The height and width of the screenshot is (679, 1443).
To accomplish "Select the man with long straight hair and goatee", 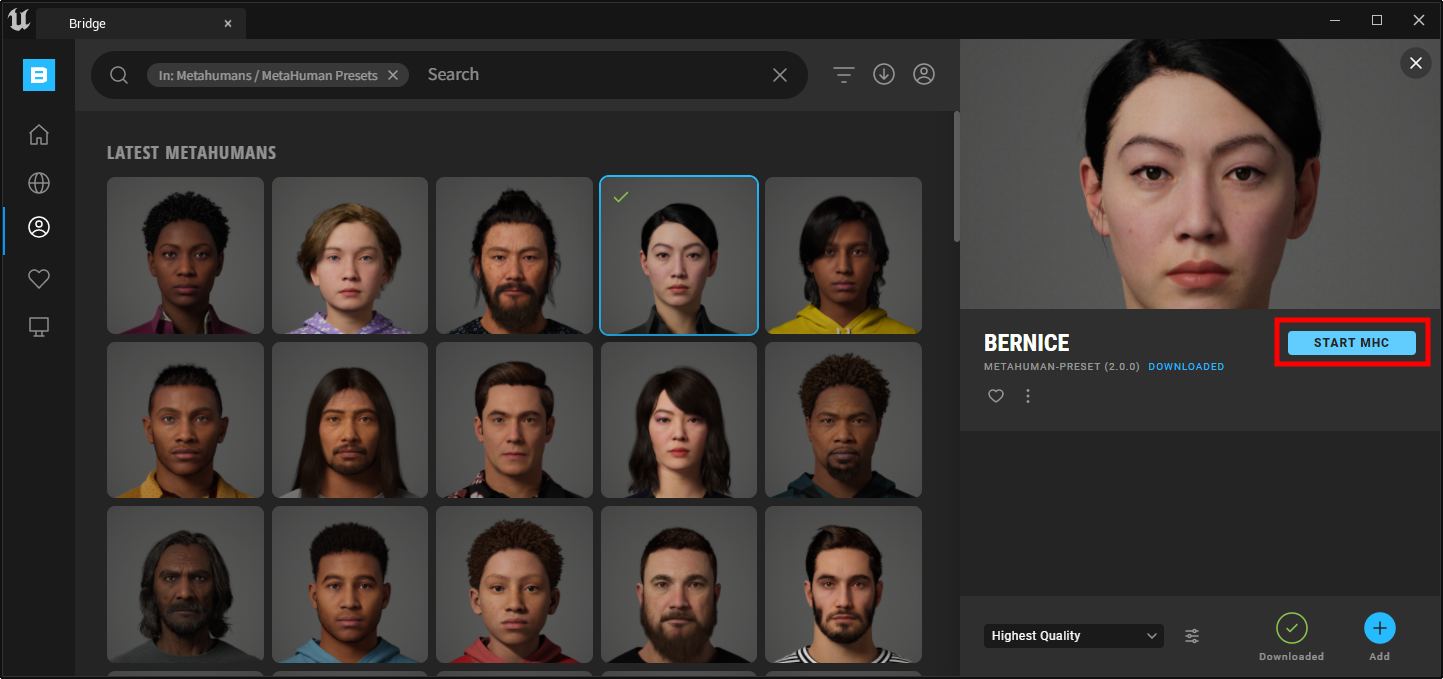I will (350, 420).
